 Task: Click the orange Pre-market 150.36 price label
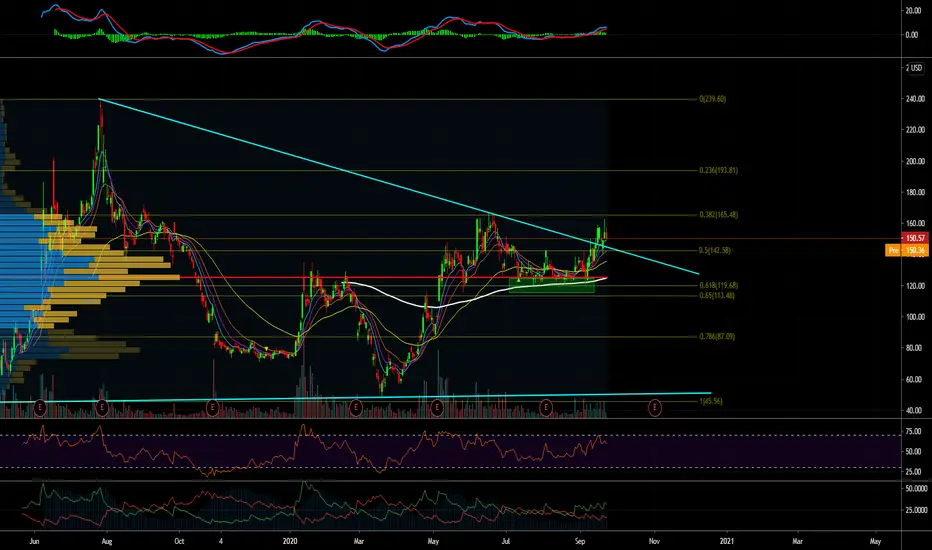pyautogui.click(x=906, y=250)
